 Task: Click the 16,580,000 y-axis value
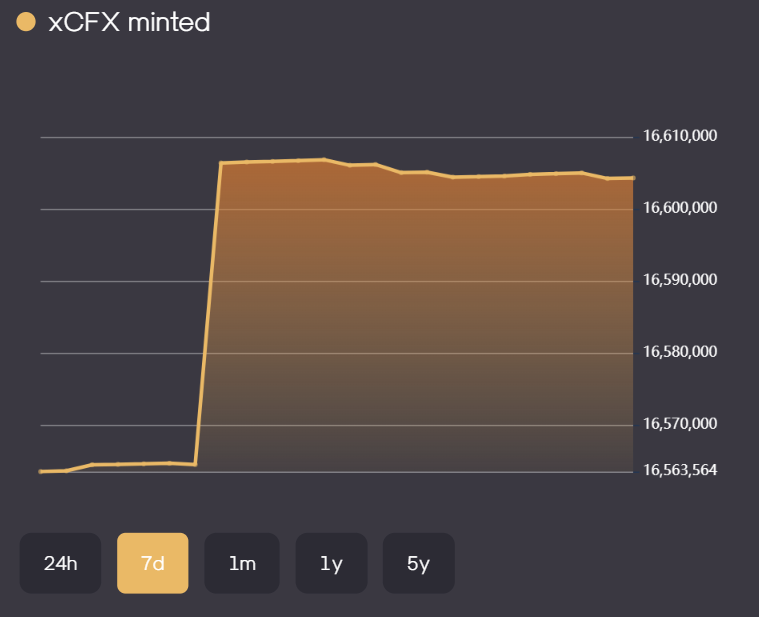pos(679,352)
